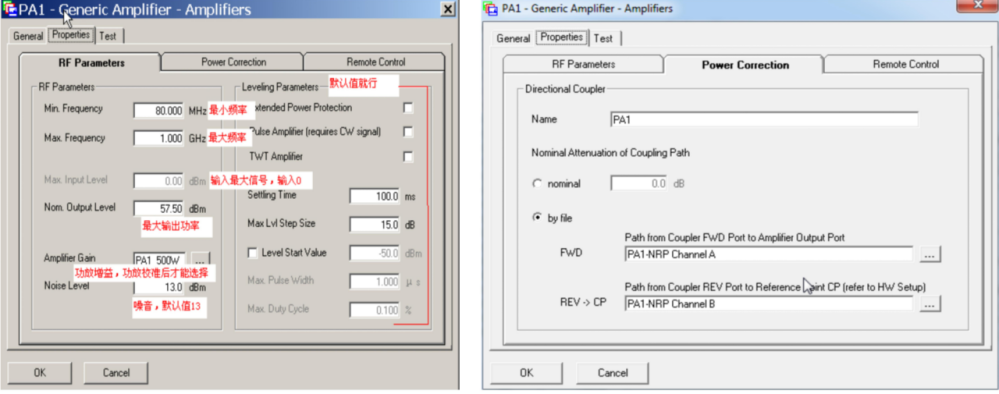
Task: Enable Level Start Value checkbox
Action: point(252,253)
